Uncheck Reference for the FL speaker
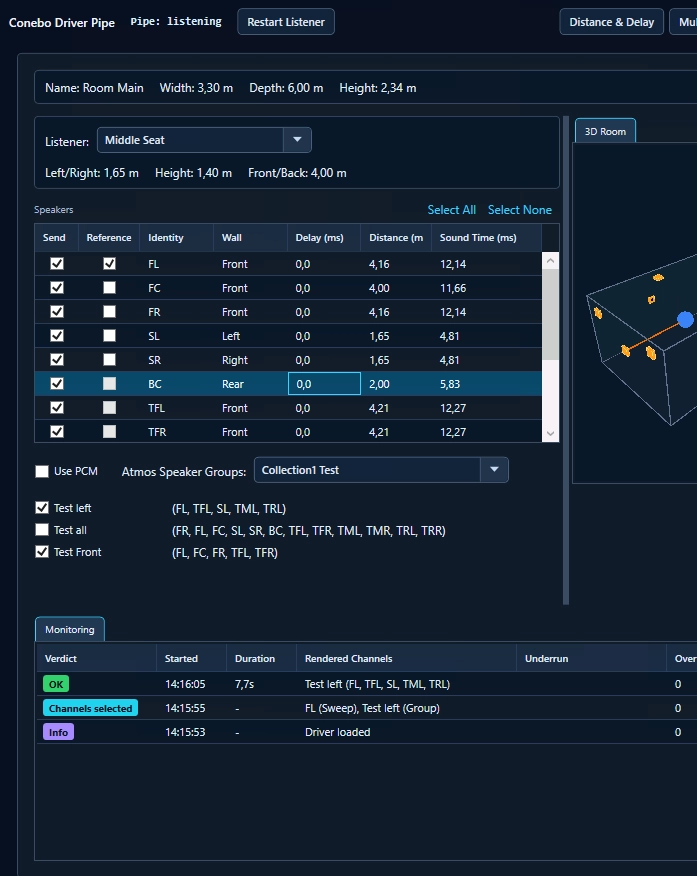The width and height of the screenshot is (697, 876). (109, 264)
